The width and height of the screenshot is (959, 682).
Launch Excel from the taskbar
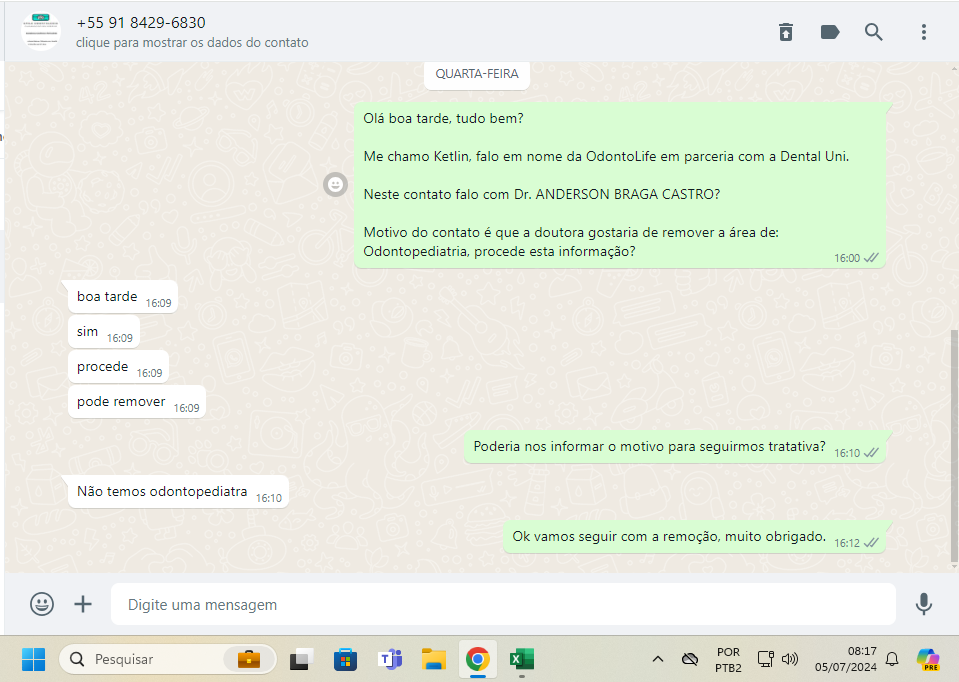pyautogui.click(x=521, y=659)
